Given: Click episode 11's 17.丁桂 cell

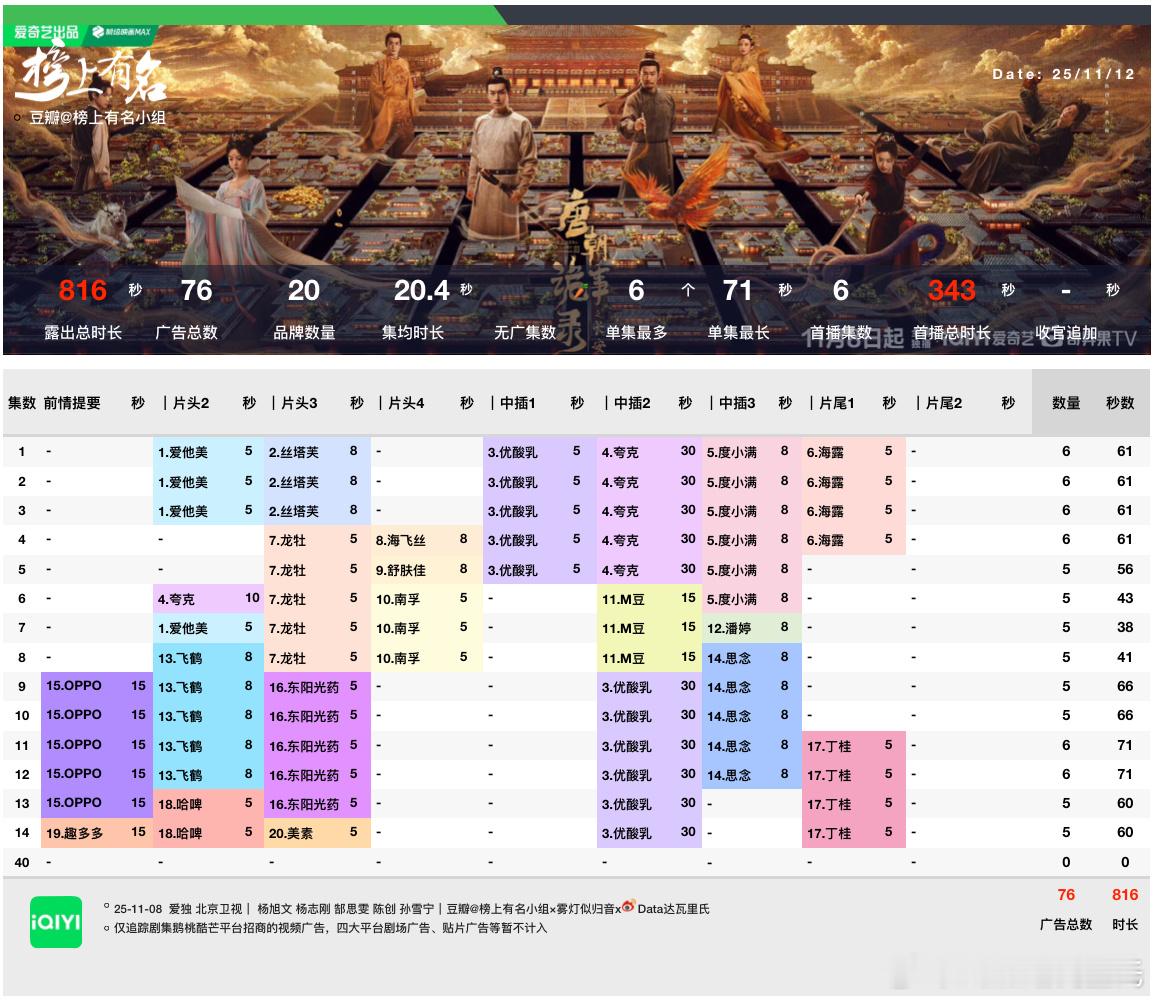Looking at the screenshot, I should pos(854,745).
